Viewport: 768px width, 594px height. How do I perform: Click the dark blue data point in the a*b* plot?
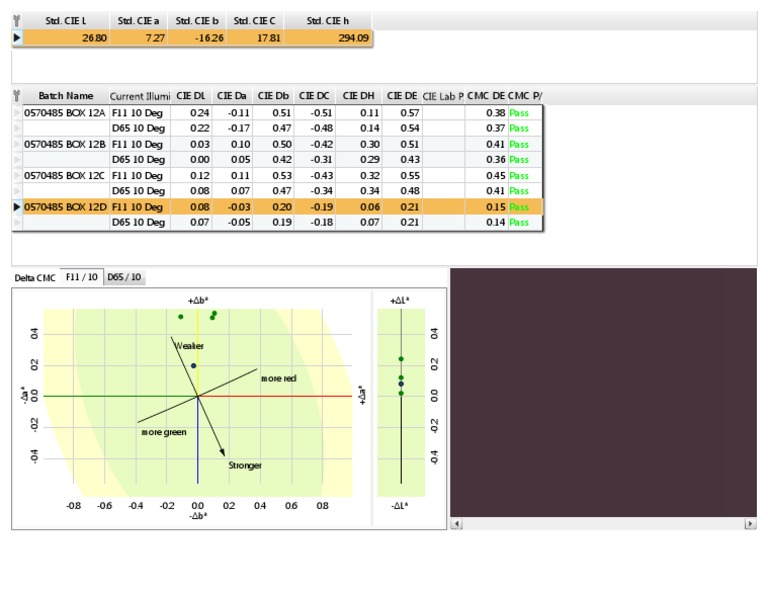194,366
